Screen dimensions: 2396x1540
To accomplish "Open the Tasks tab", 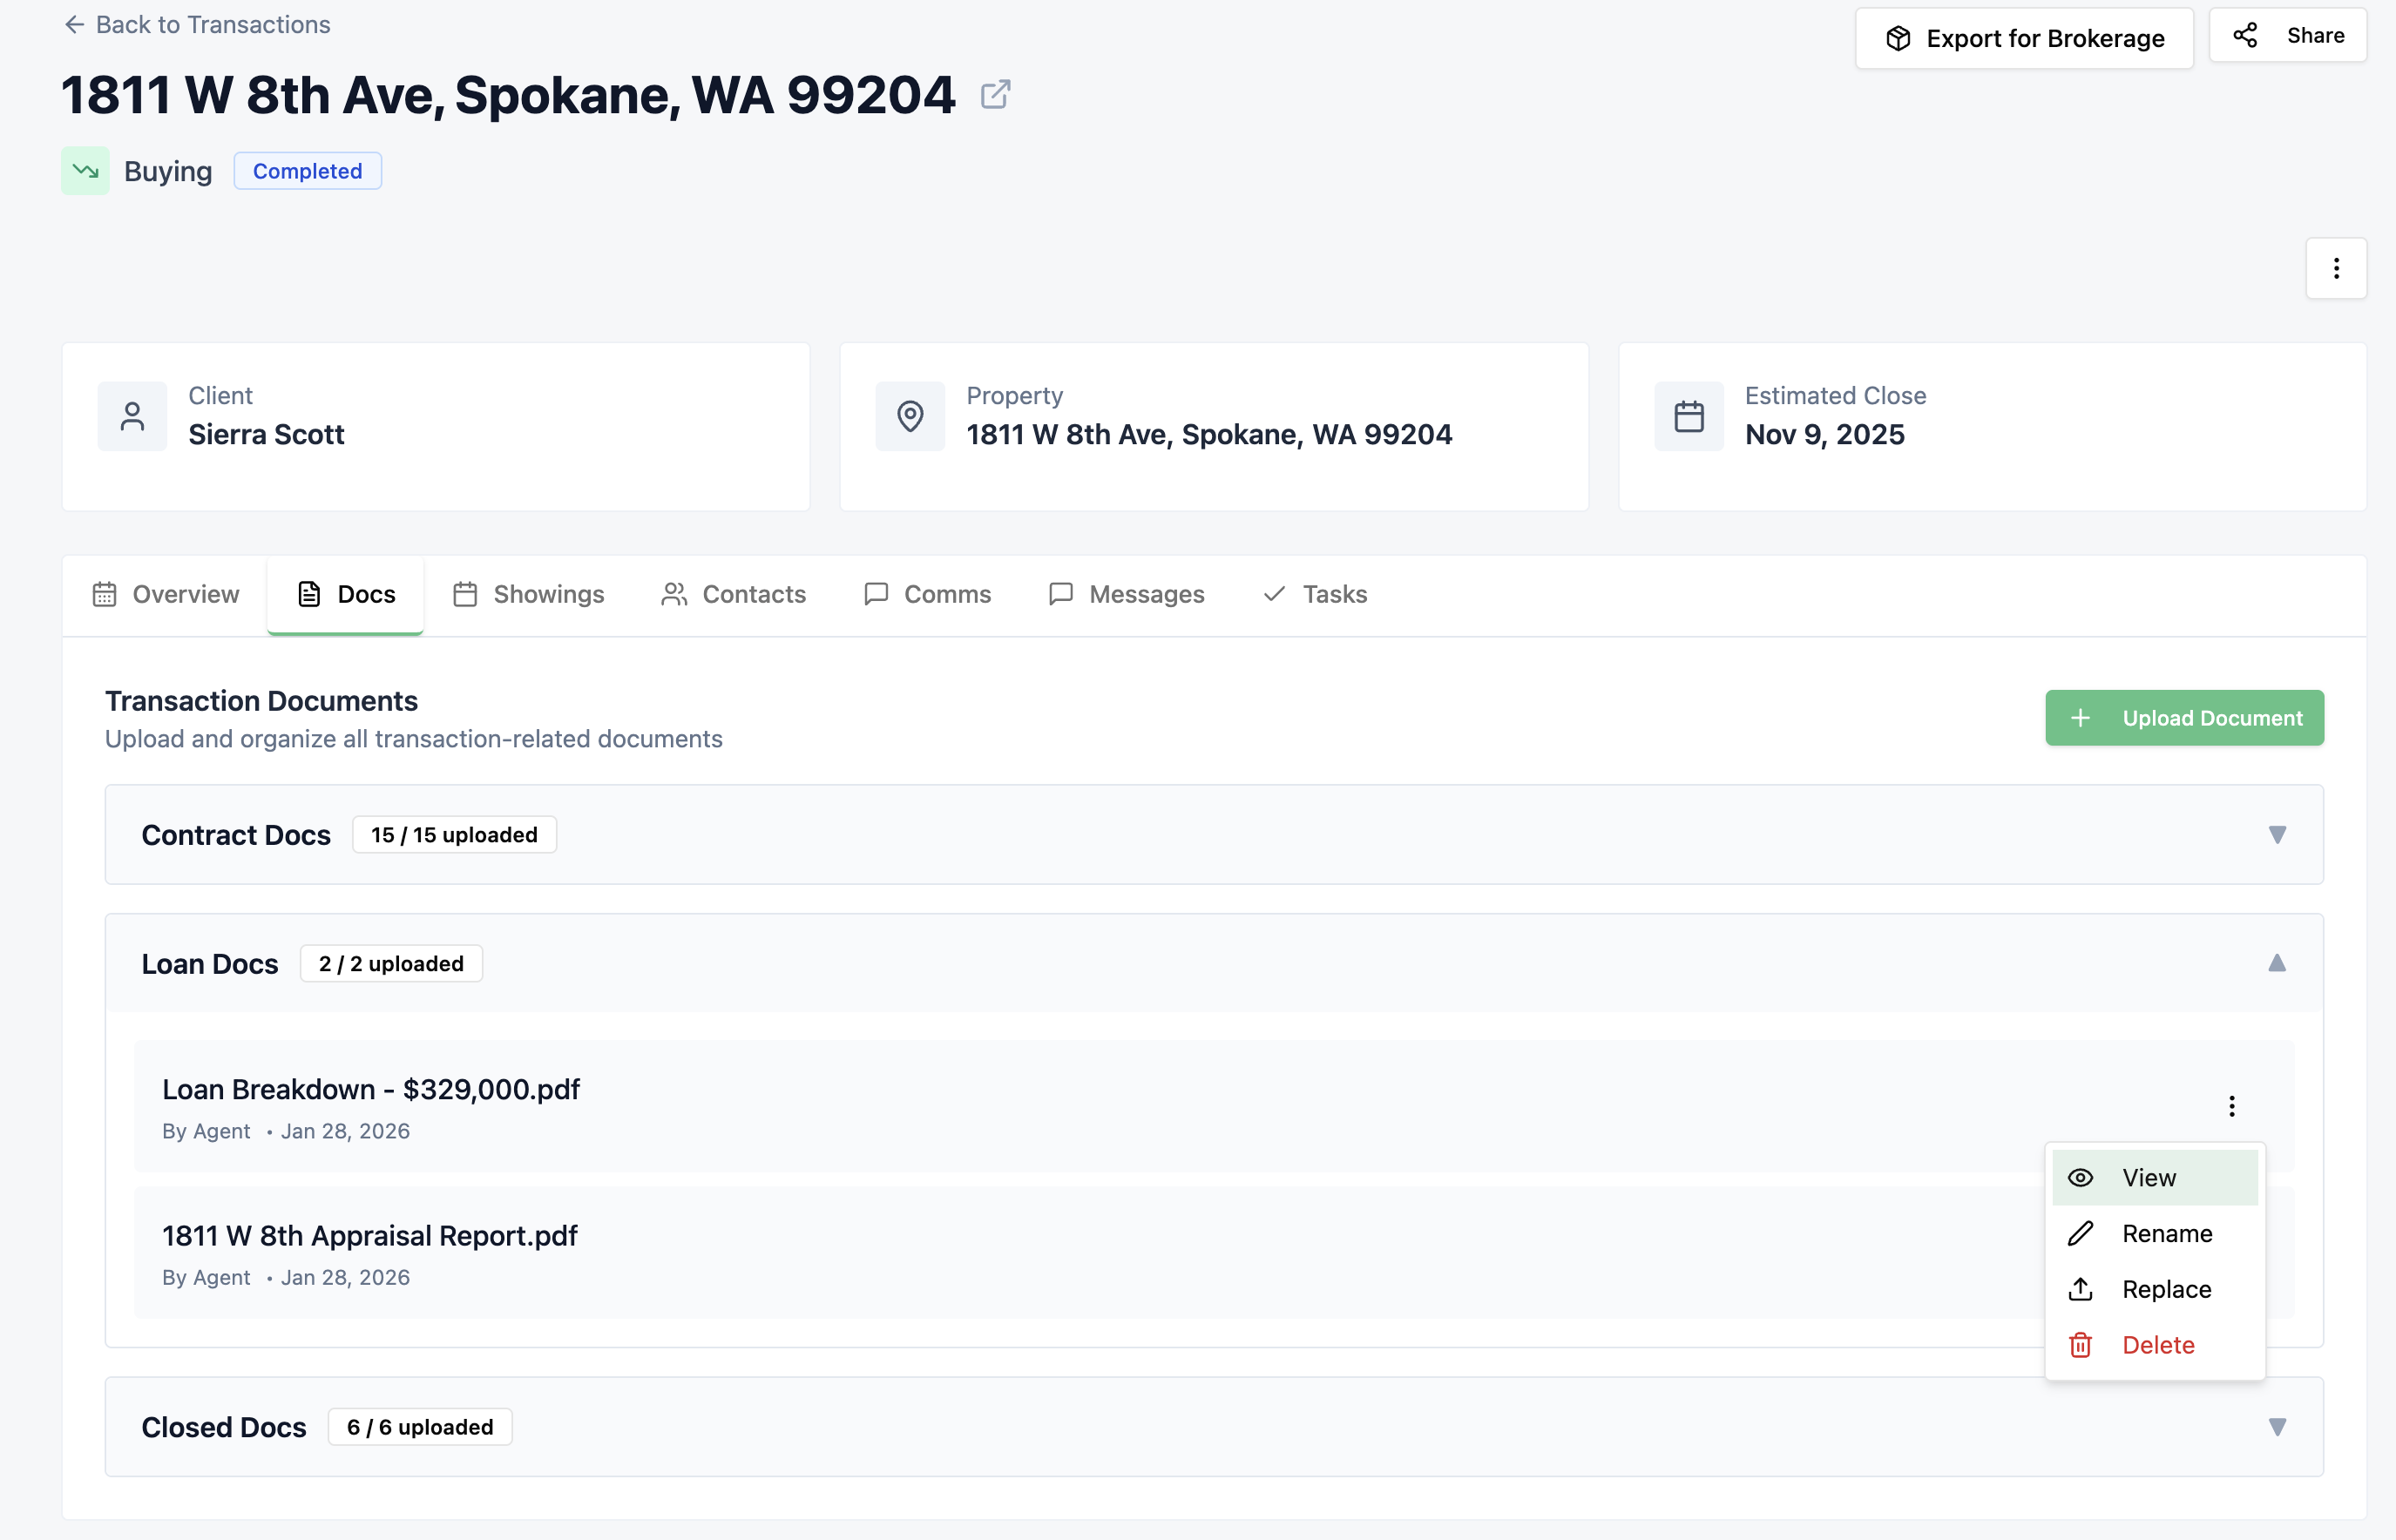I will coord(1315,595).
